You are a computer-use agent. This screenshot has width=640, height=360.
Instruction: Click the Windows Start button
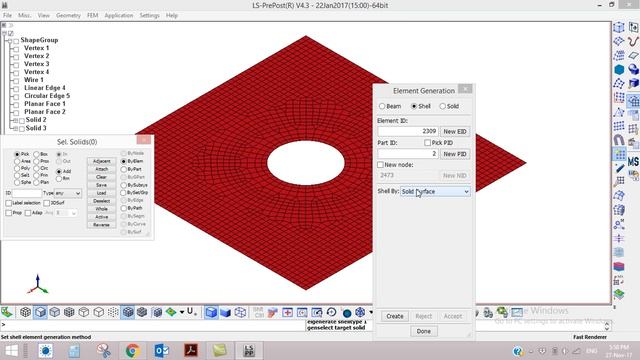(11, 351)
